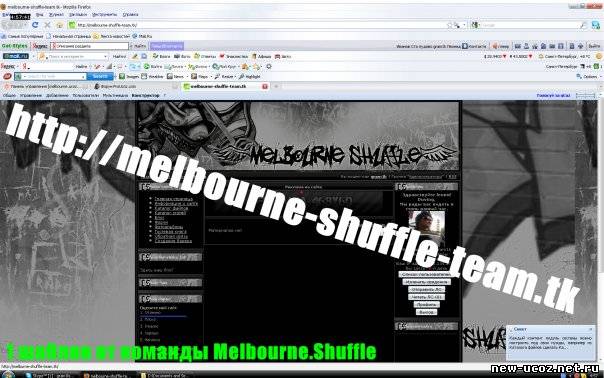Click the stop loading X icon

click(x=47, y=25)
